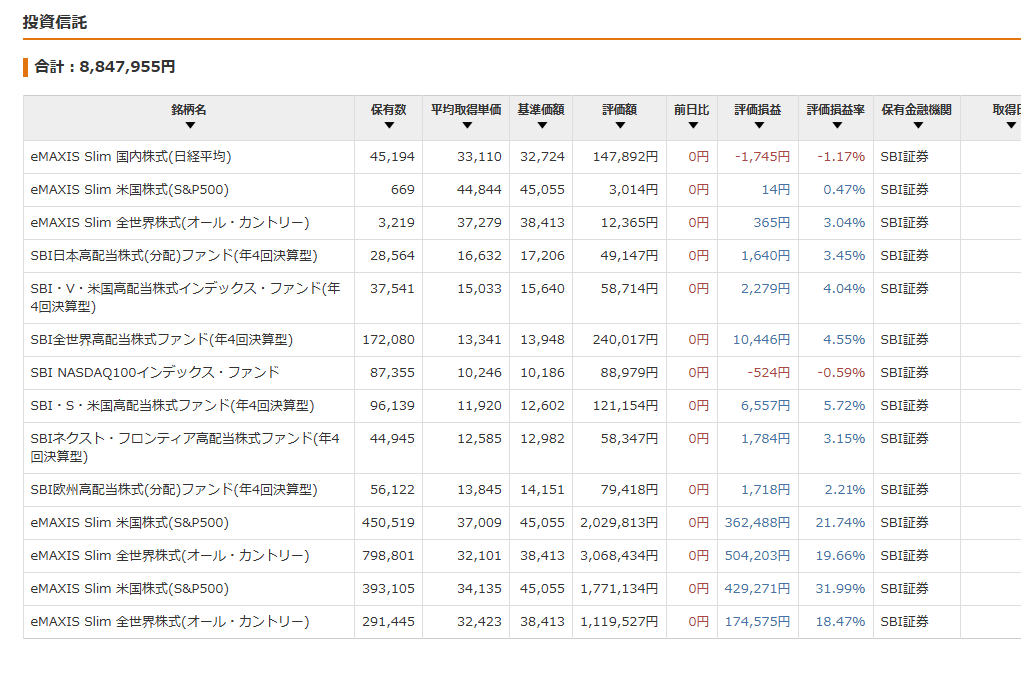Click valuation 2,029,813円
1021x681 pixels.
619,523
